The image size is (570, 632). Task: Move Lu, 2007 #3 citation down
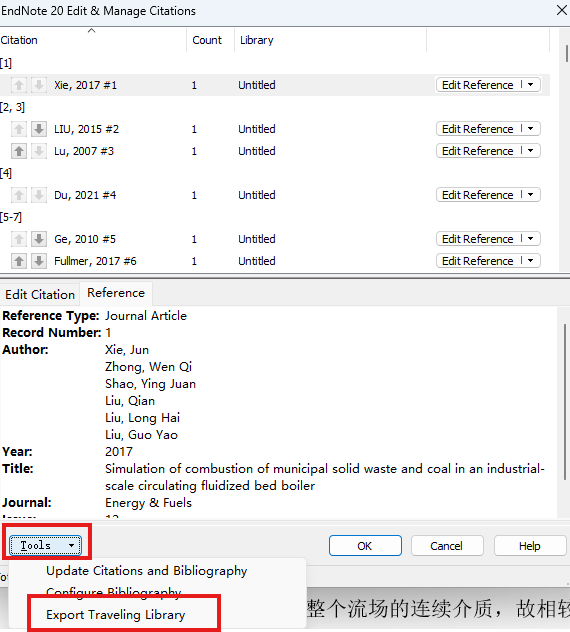click(39, 151)
